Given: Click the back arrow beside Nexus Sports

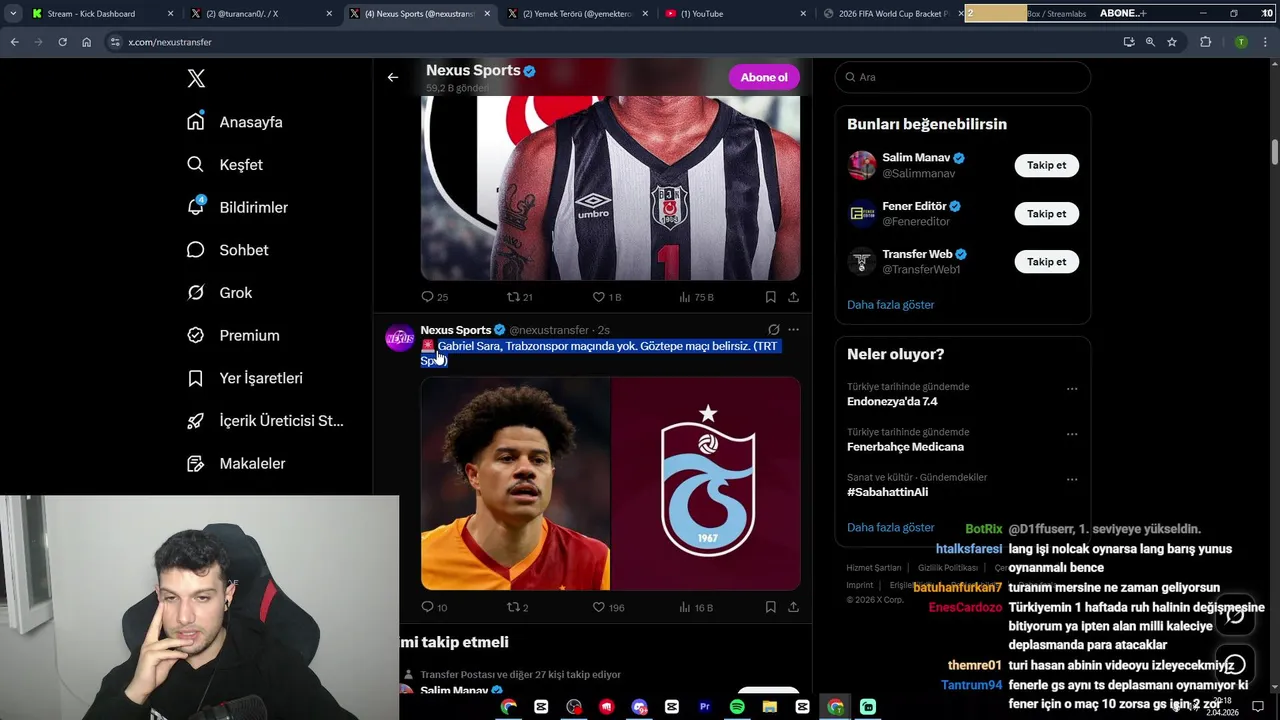Looking at the screenshot, I should [393, 77].
